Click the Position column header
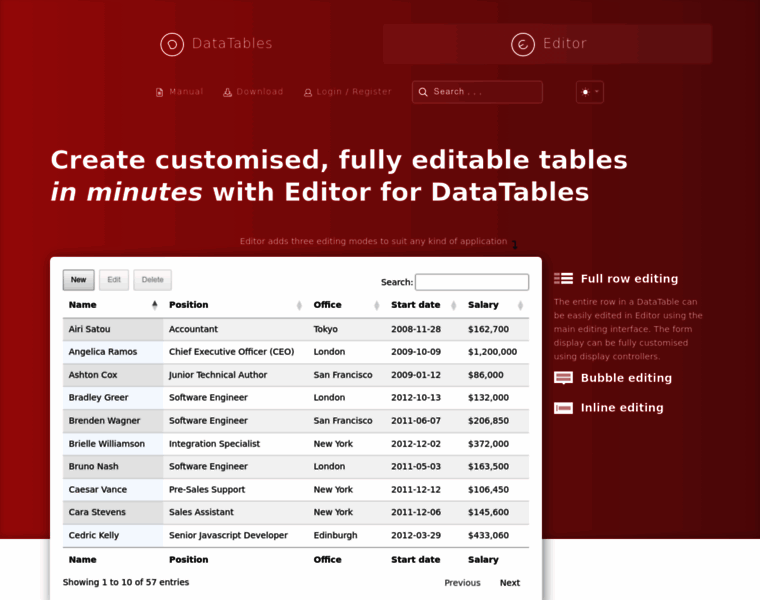Image resolution: width=760 pixels, height=600 pixels. [x=236, y=305]
